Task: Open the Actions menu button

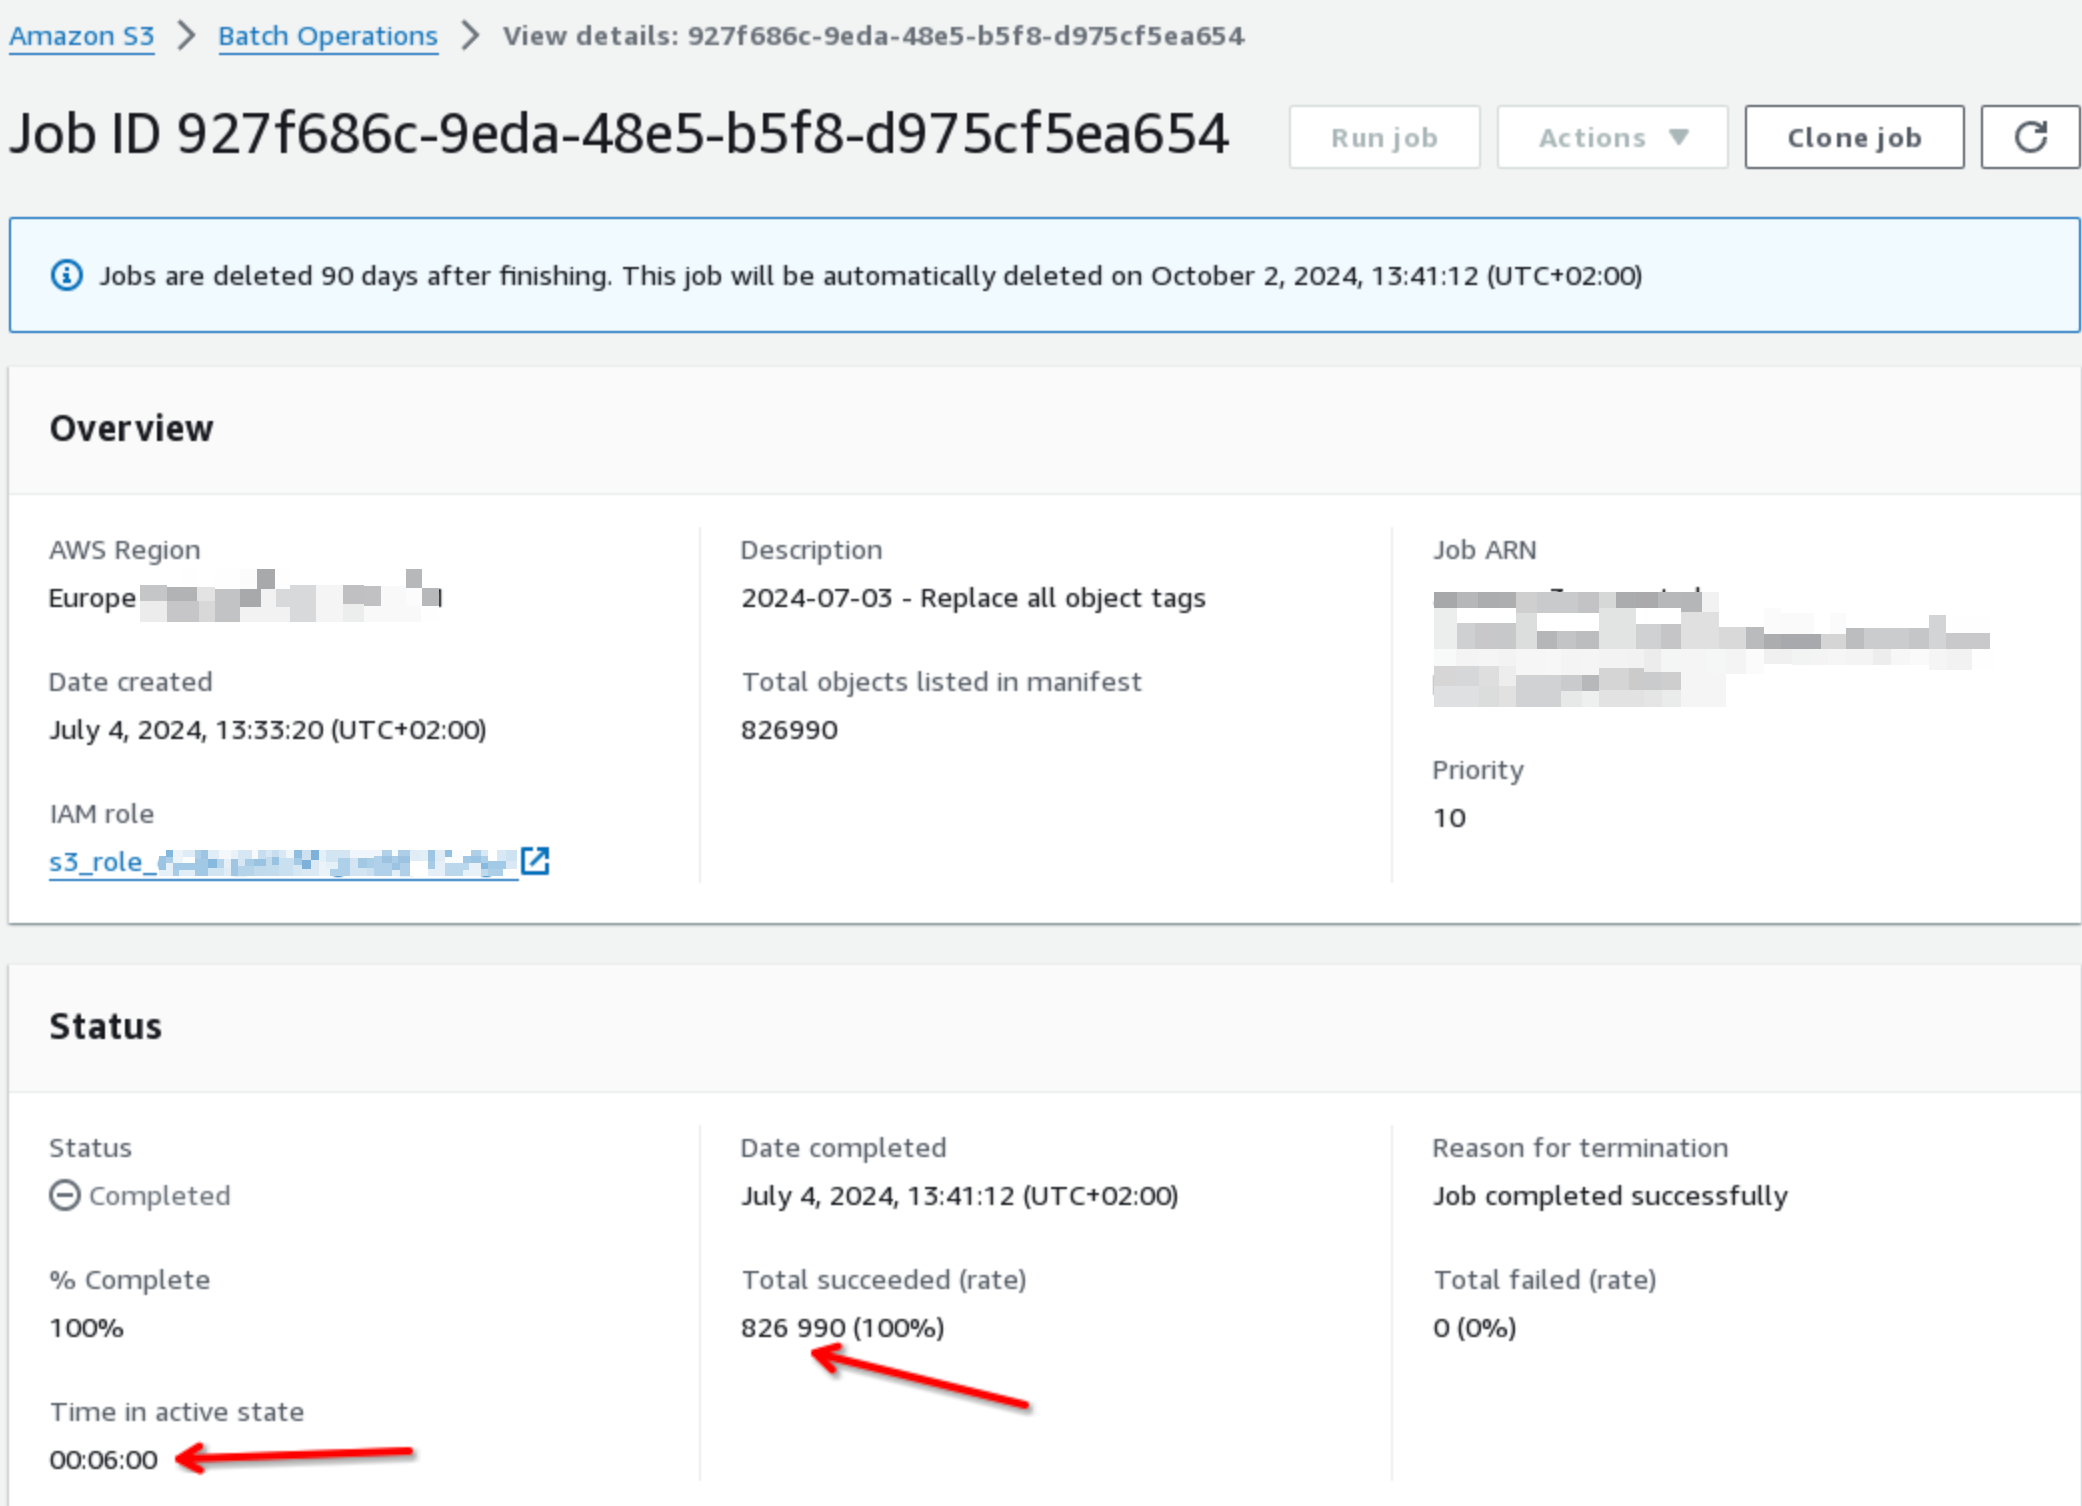Action: 1611,137
